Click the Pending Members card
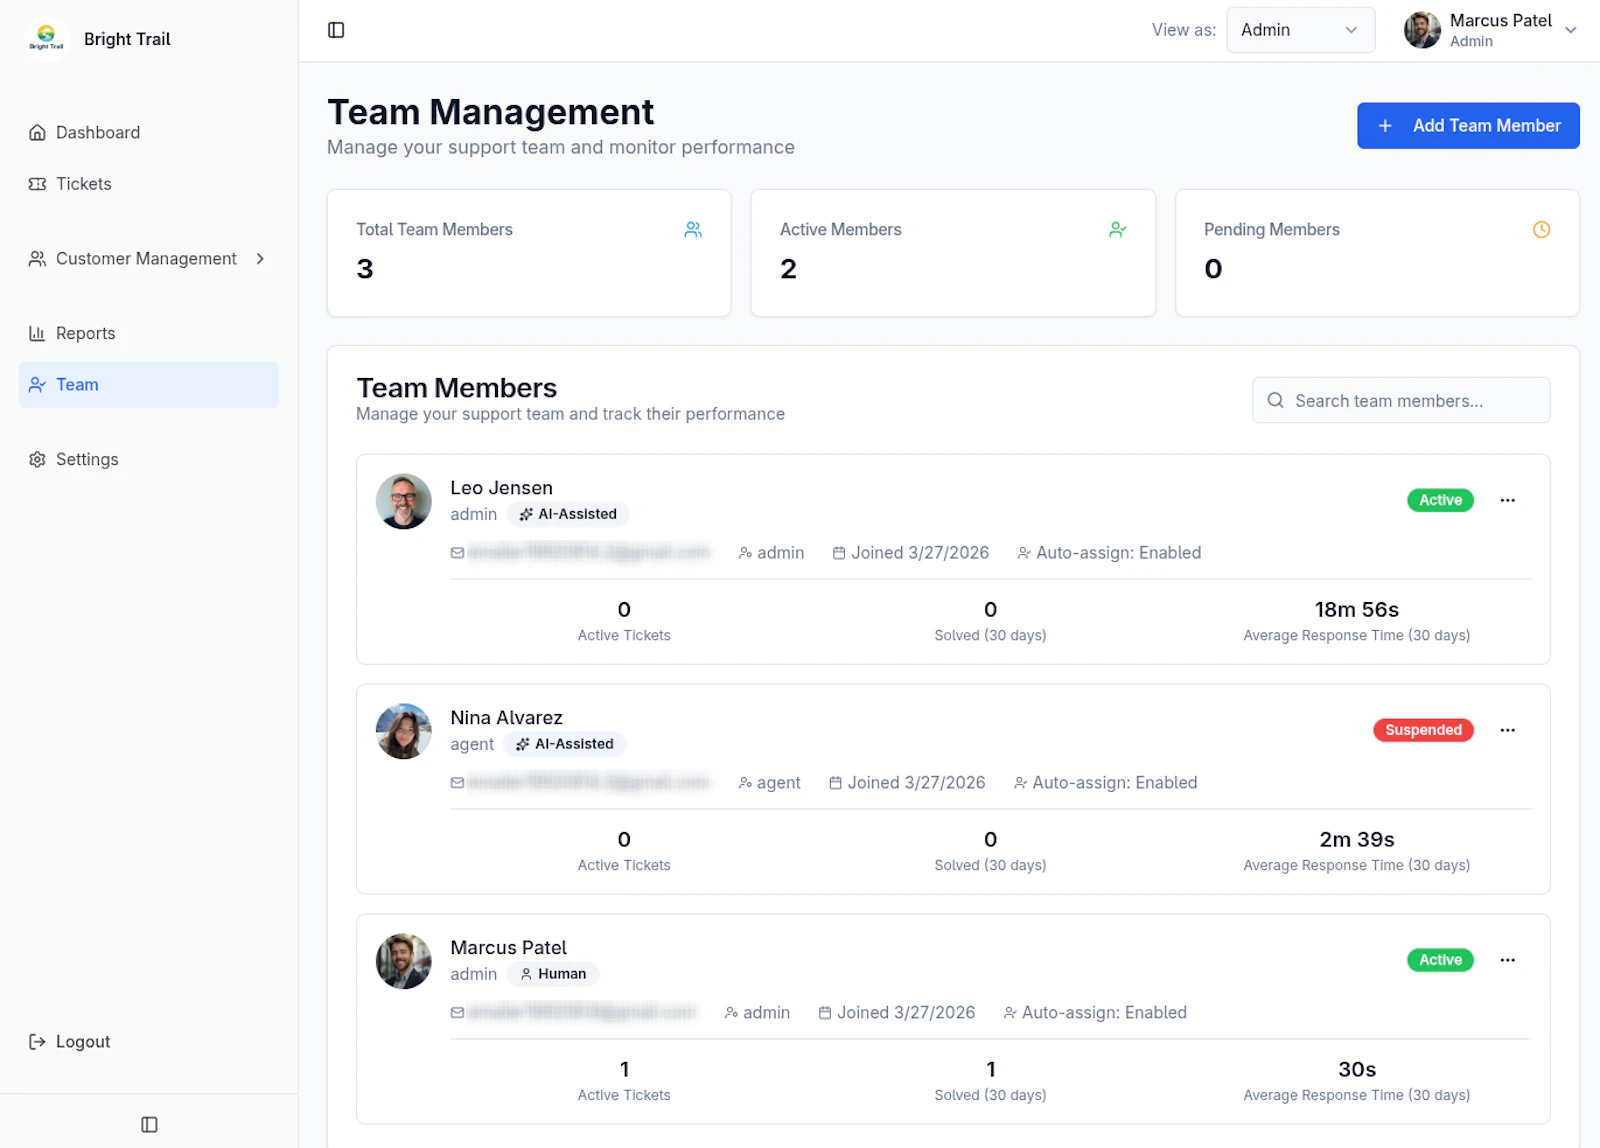Image resolution: width=1600 pixels, height=1148 pixels. pos(1377,253)
